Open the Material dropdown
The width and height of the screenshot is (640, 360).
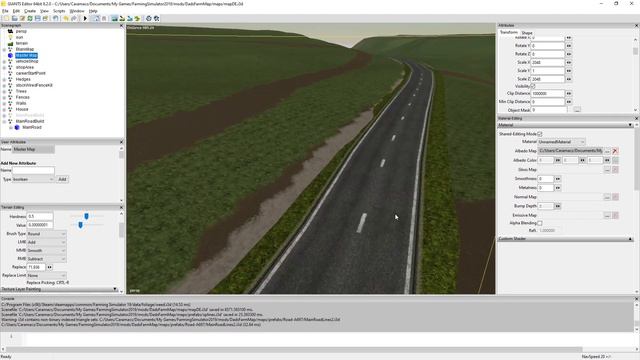[x=562, y=142]
